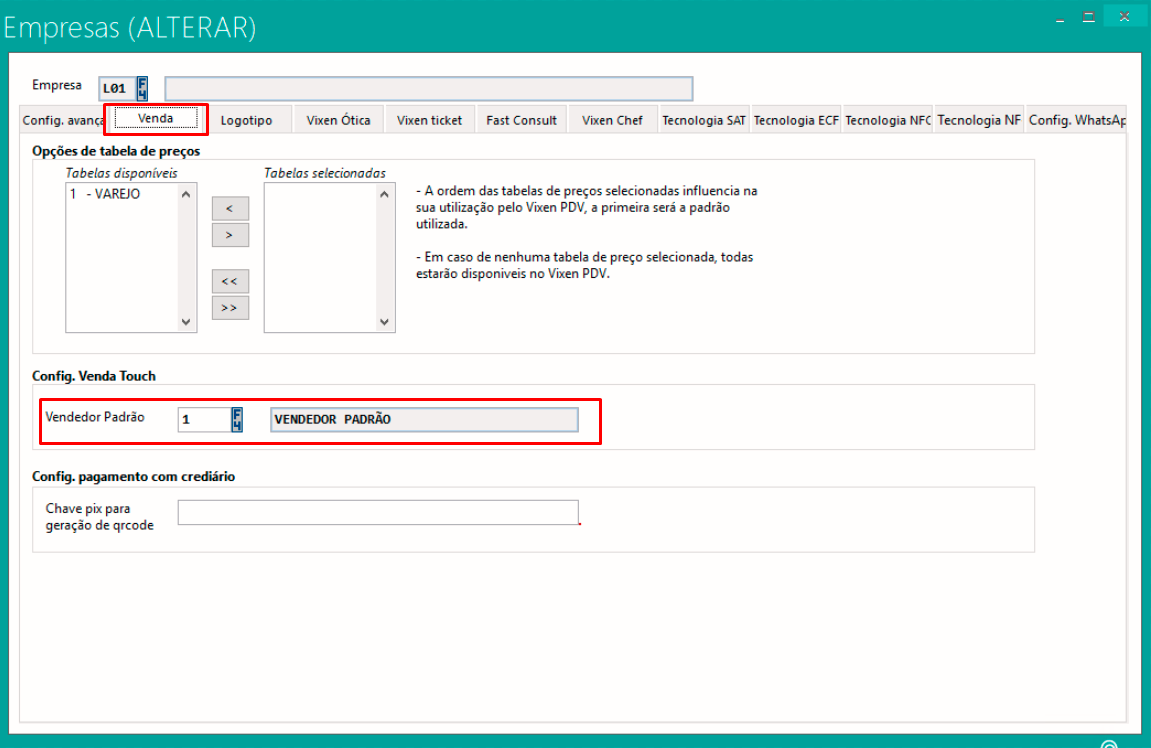Viewport: 1151px width, 748px height.
Task: Go to the Vixen Ótica tab
Action: click(x=338, y=120)
